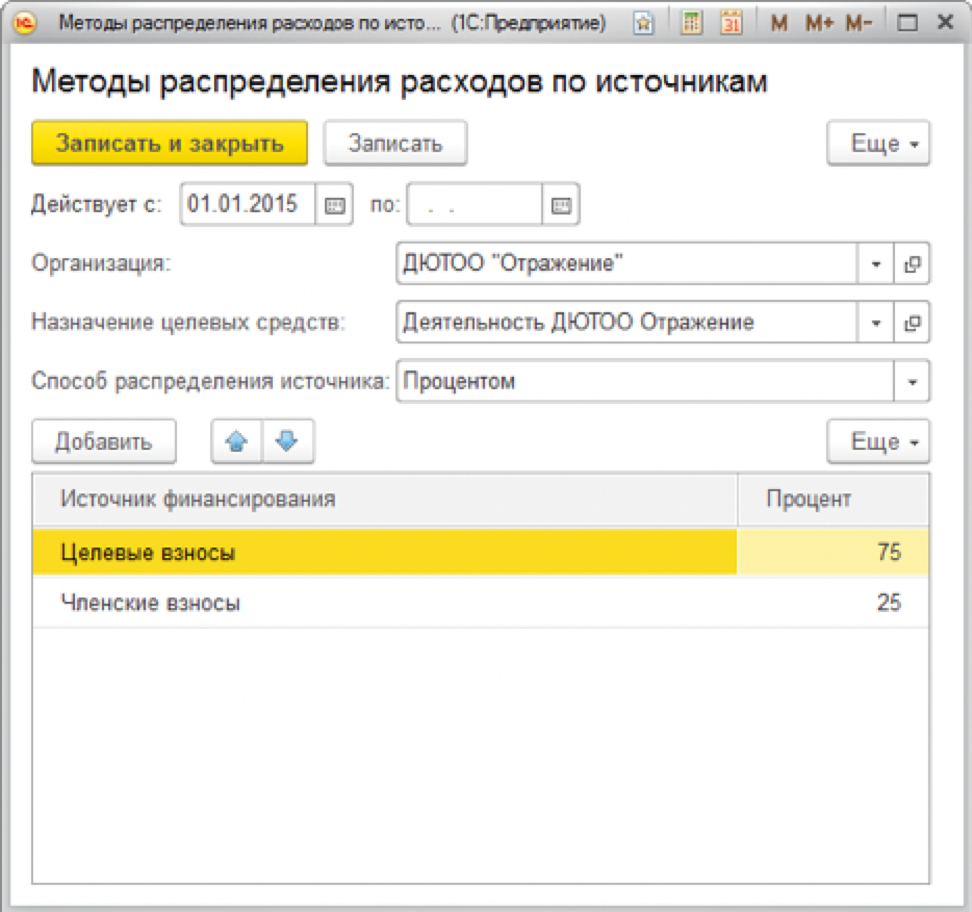Viewport: 972px width, 912px height.
Task: Click the M+ memory add button
Action: [819, 23]
